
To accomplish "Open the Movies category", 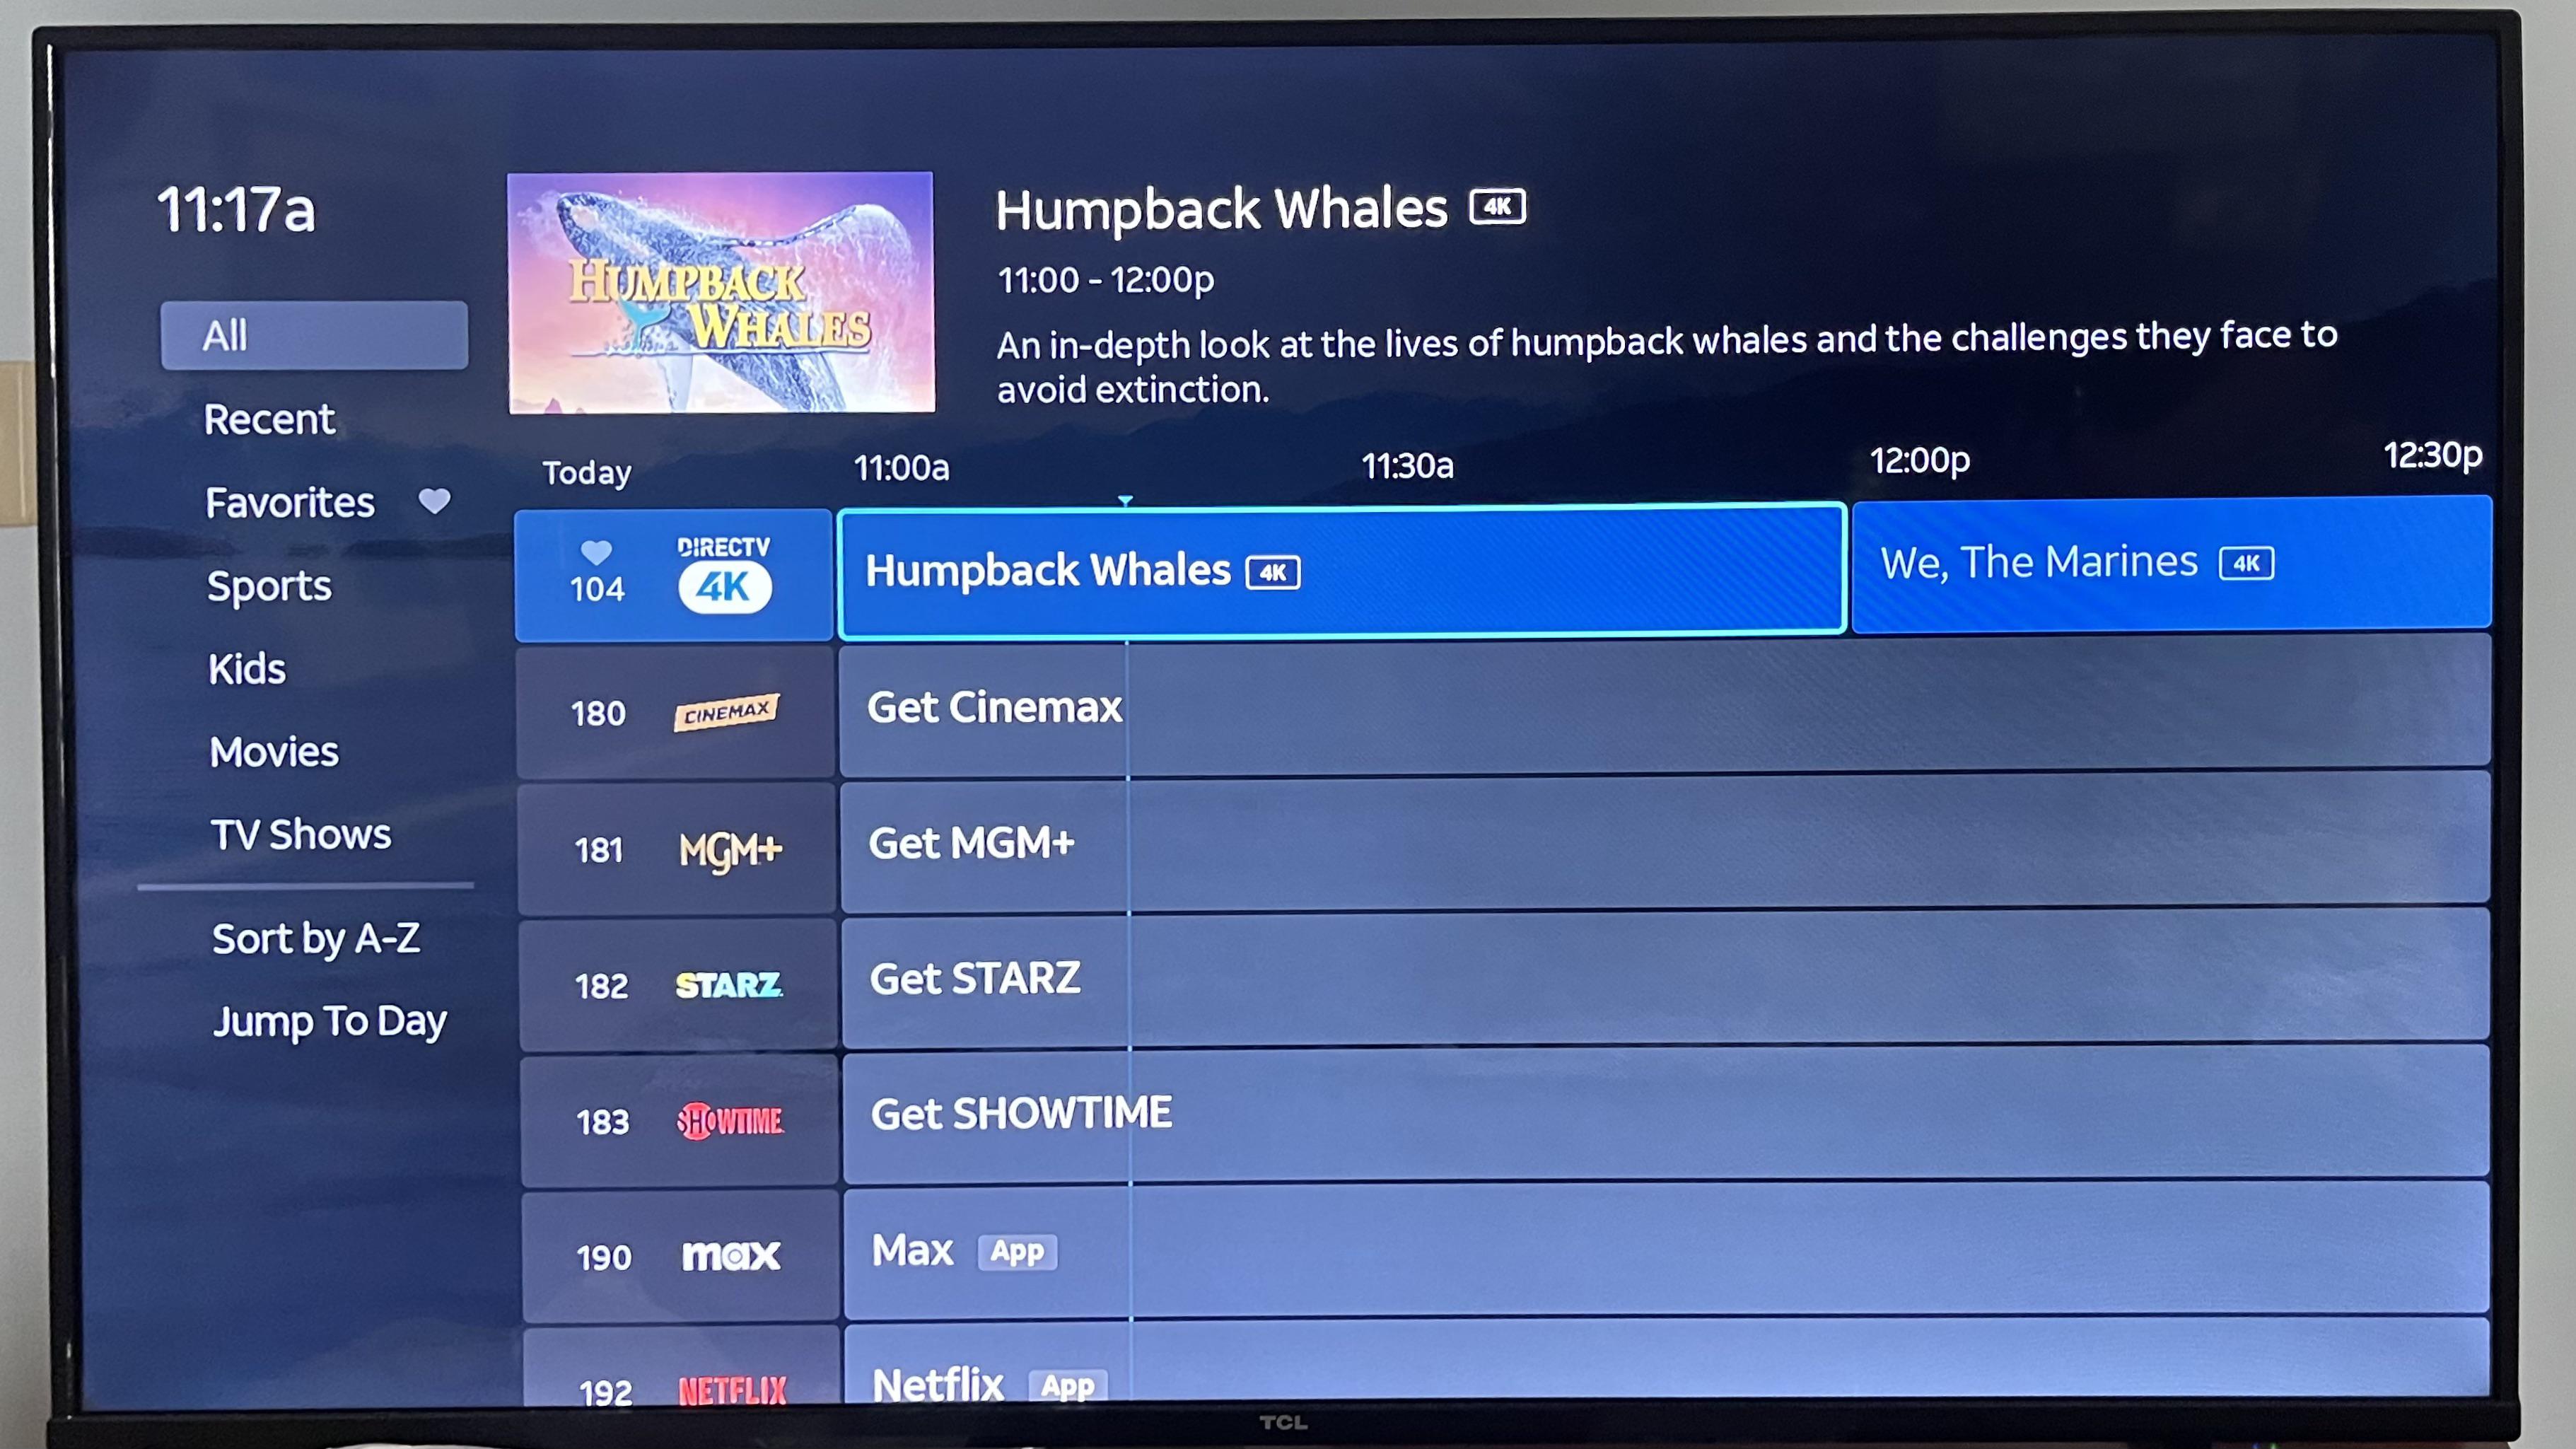I will click(274, 752).
